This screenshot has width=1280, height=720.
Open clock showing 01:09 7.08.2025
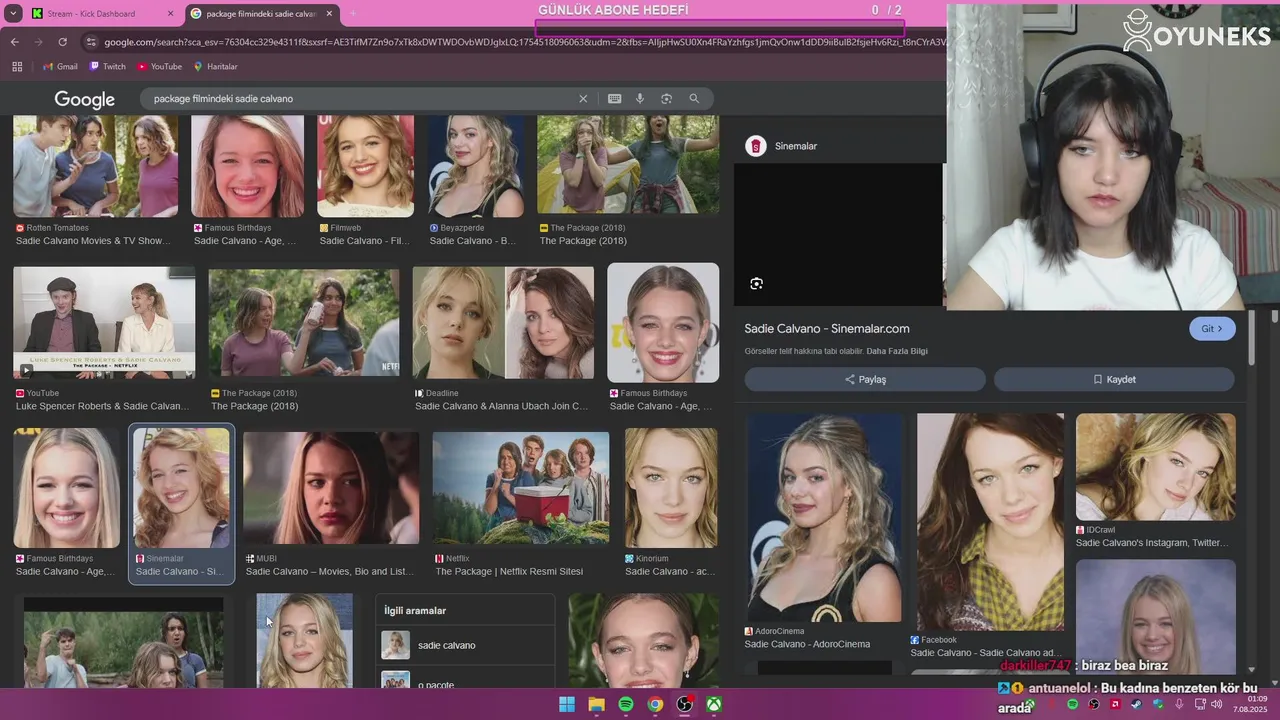click(1250, 705)
